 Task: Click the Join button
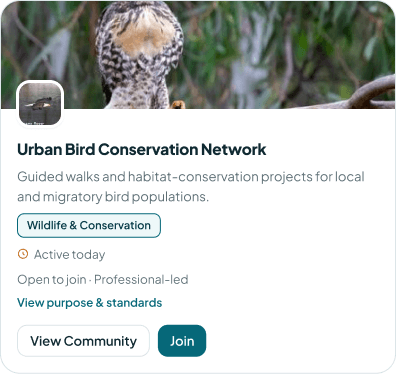coord(182,341)
